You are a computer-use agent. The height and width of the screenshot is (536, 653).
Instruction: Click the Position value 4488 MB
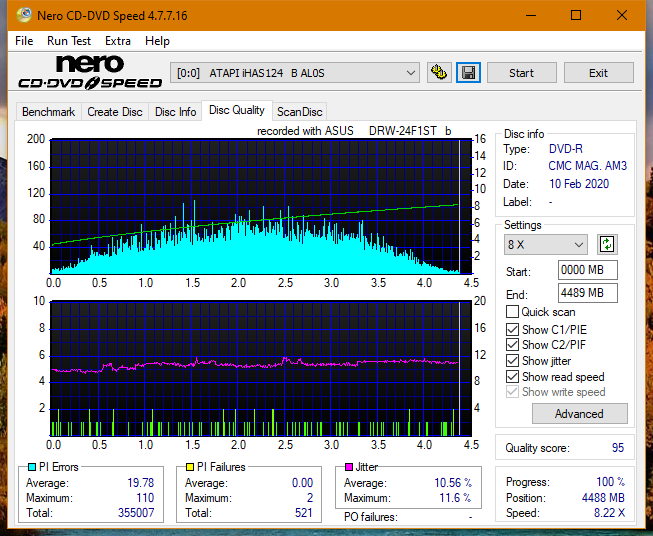coord(603,498)
